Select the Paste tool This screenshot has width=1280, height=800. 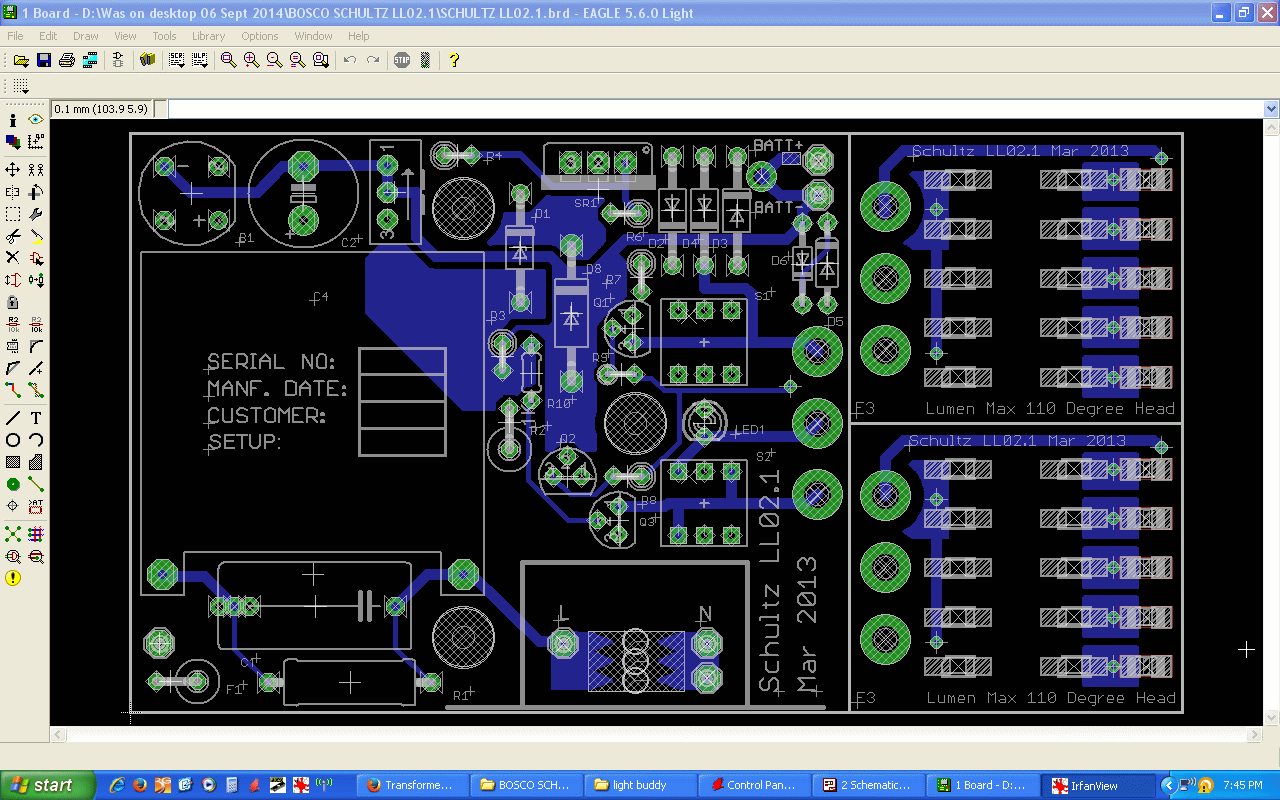click(36, 236)
